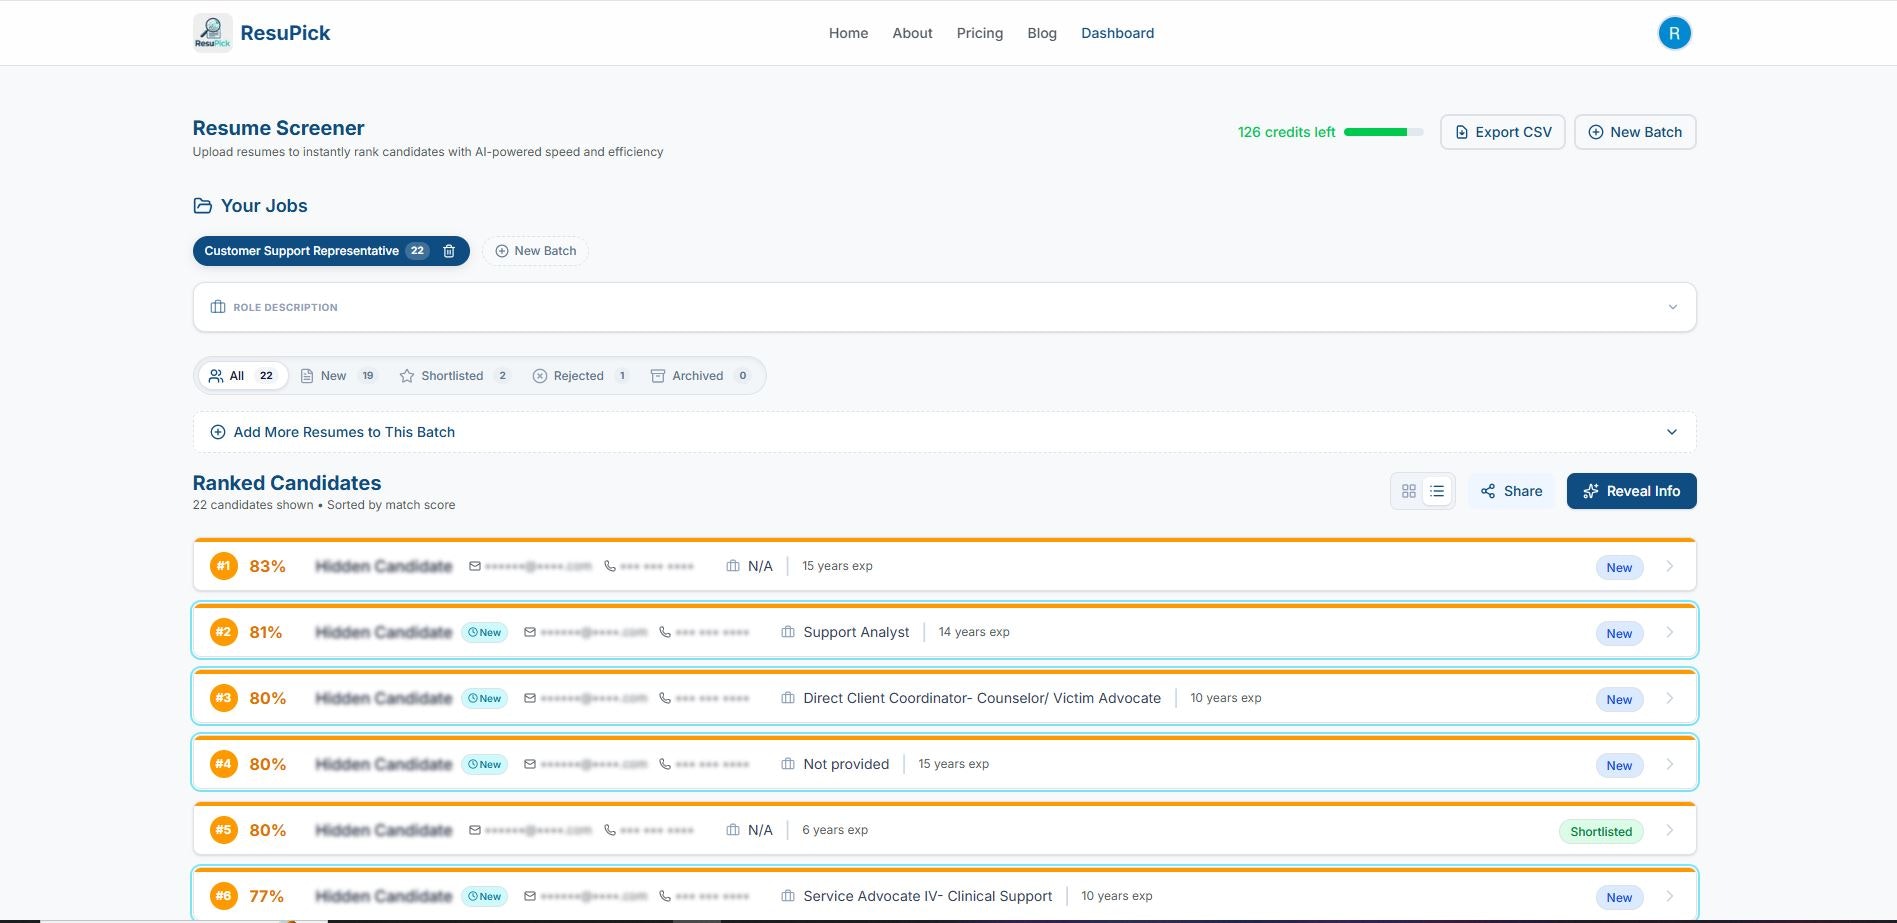Open the About page

click(x=912, y=33)
